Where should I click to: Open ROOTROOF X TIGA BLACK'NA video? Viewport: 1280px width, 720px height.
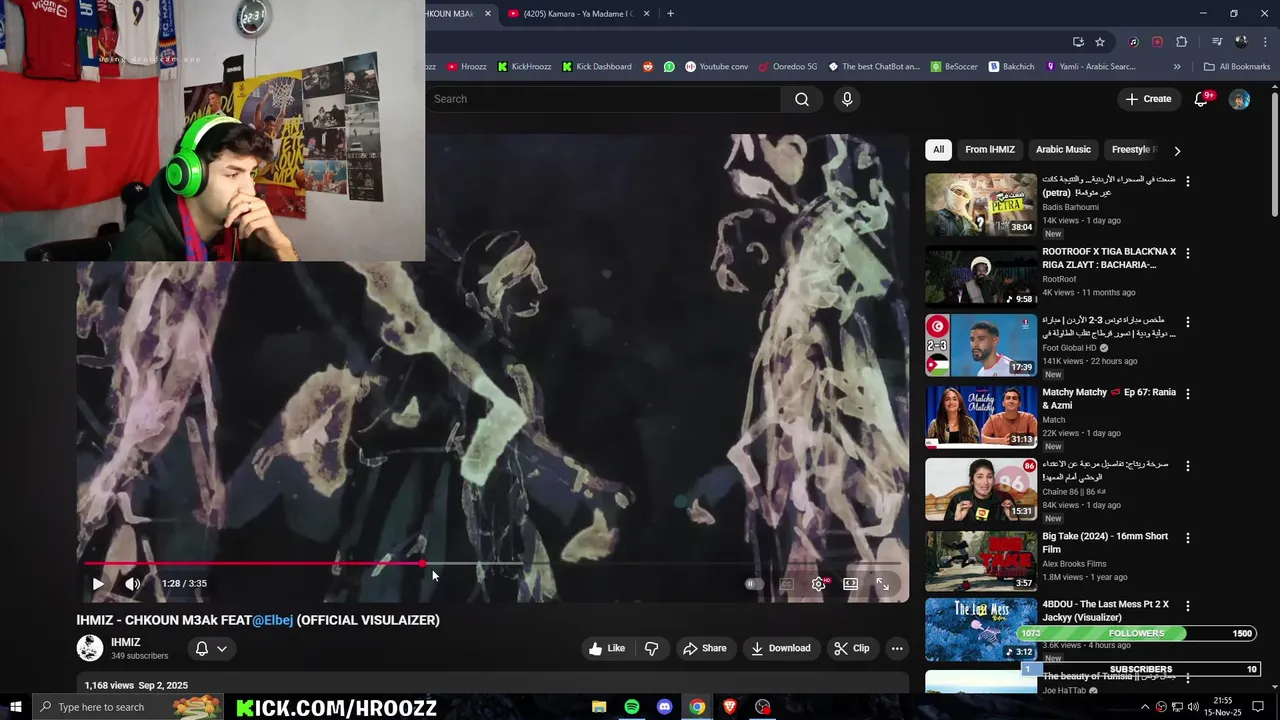pos(981,276)
